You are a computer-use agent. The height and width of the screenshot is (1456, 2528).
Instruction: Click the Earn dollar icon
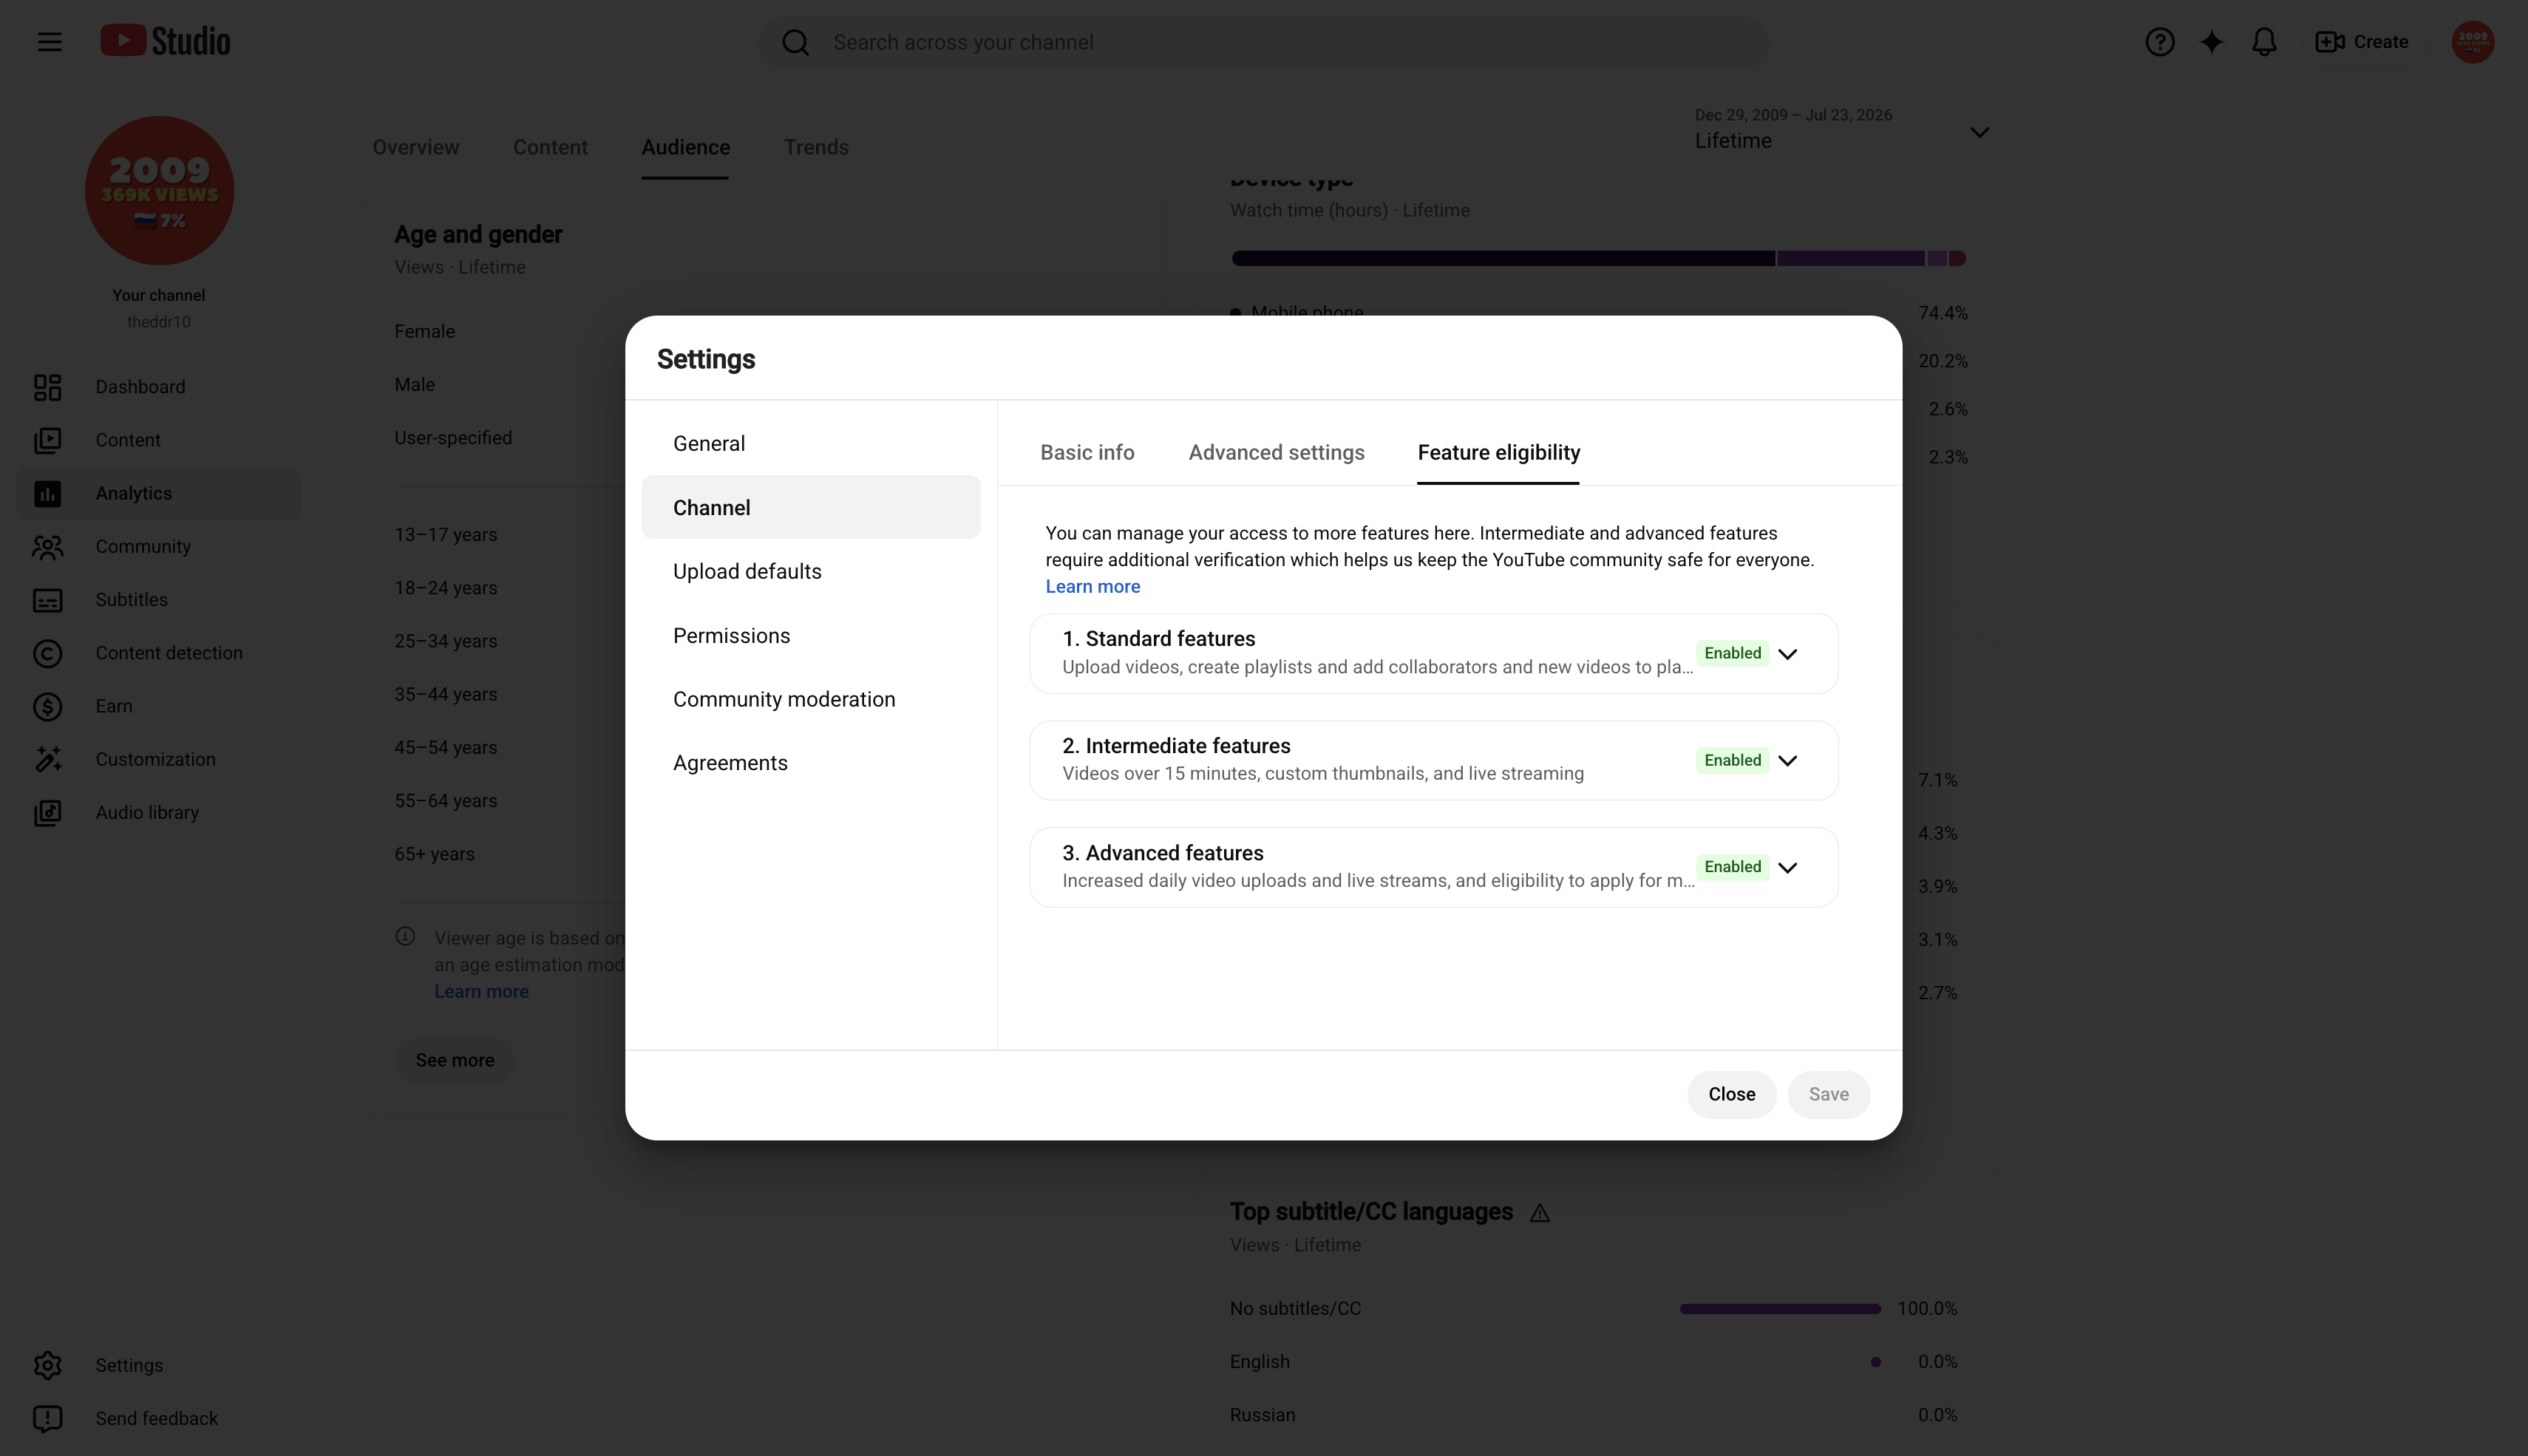tap(47, 706)
